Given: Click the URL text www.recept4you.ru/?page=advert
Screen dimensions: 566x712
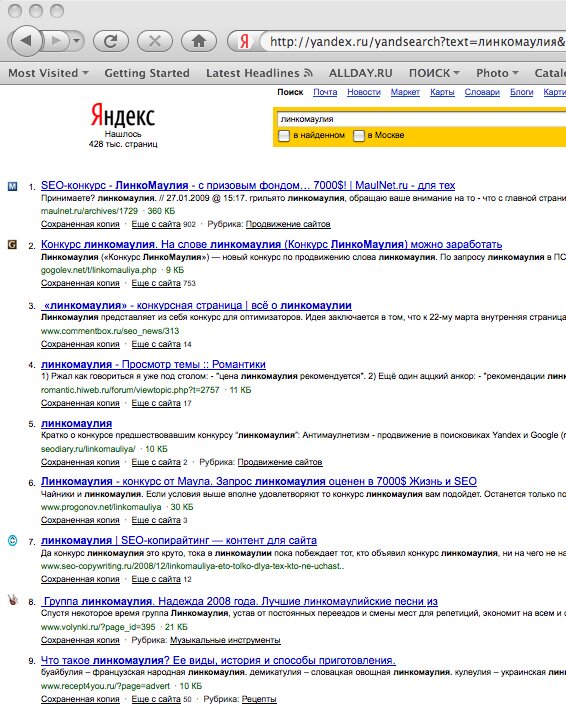Looking at the screenshot, I should (x=105, y=686).
